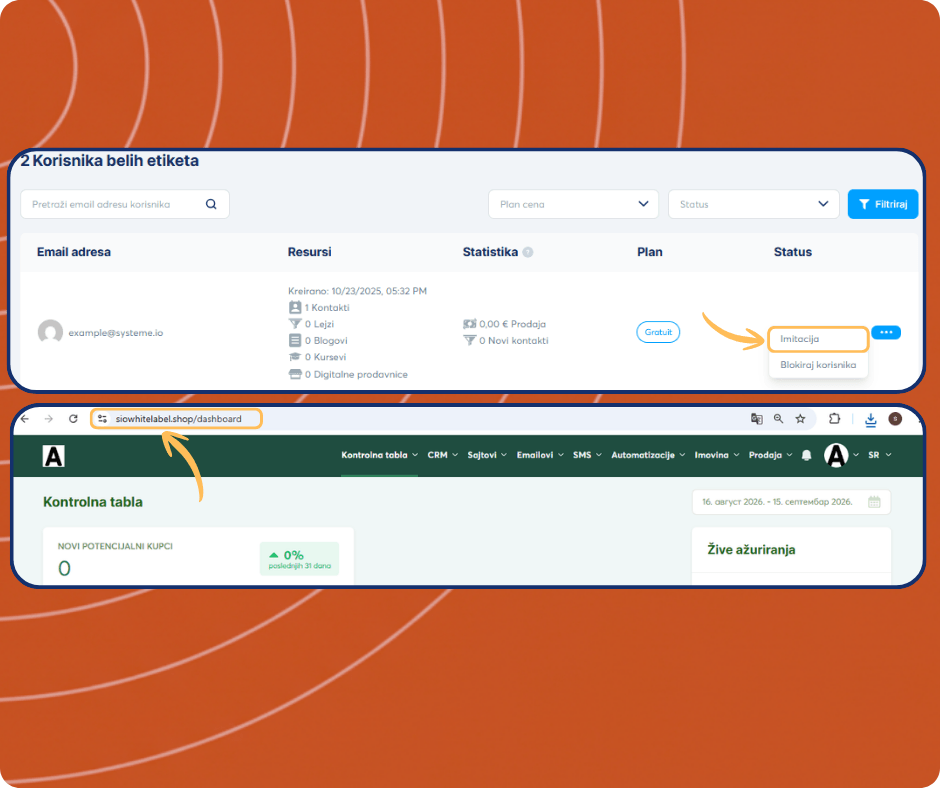Screen dimensions: 940x788
Task: Click the Plan column header
Action: [x=649, y=252]
